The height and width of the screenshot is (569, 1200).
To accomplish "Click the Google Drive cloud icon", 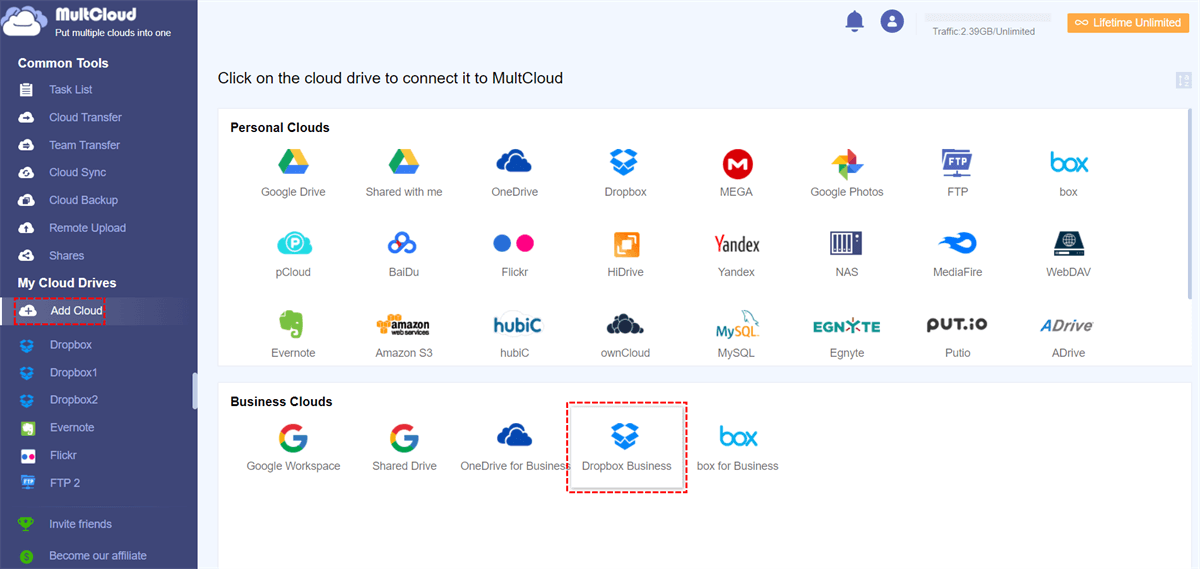I will 292,162.
